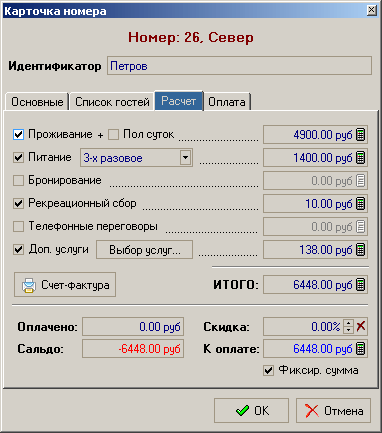Close the Карточка номера dialog
Image resolution: width=382 pixels, height=433 pixels.
[x=372, y=10]
